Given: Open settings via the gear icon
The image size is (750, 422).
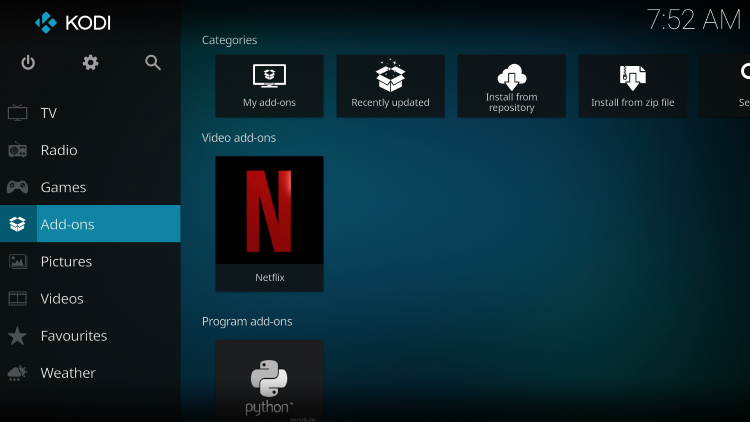Looking at the screenshot, I should [x=90, y=63].
